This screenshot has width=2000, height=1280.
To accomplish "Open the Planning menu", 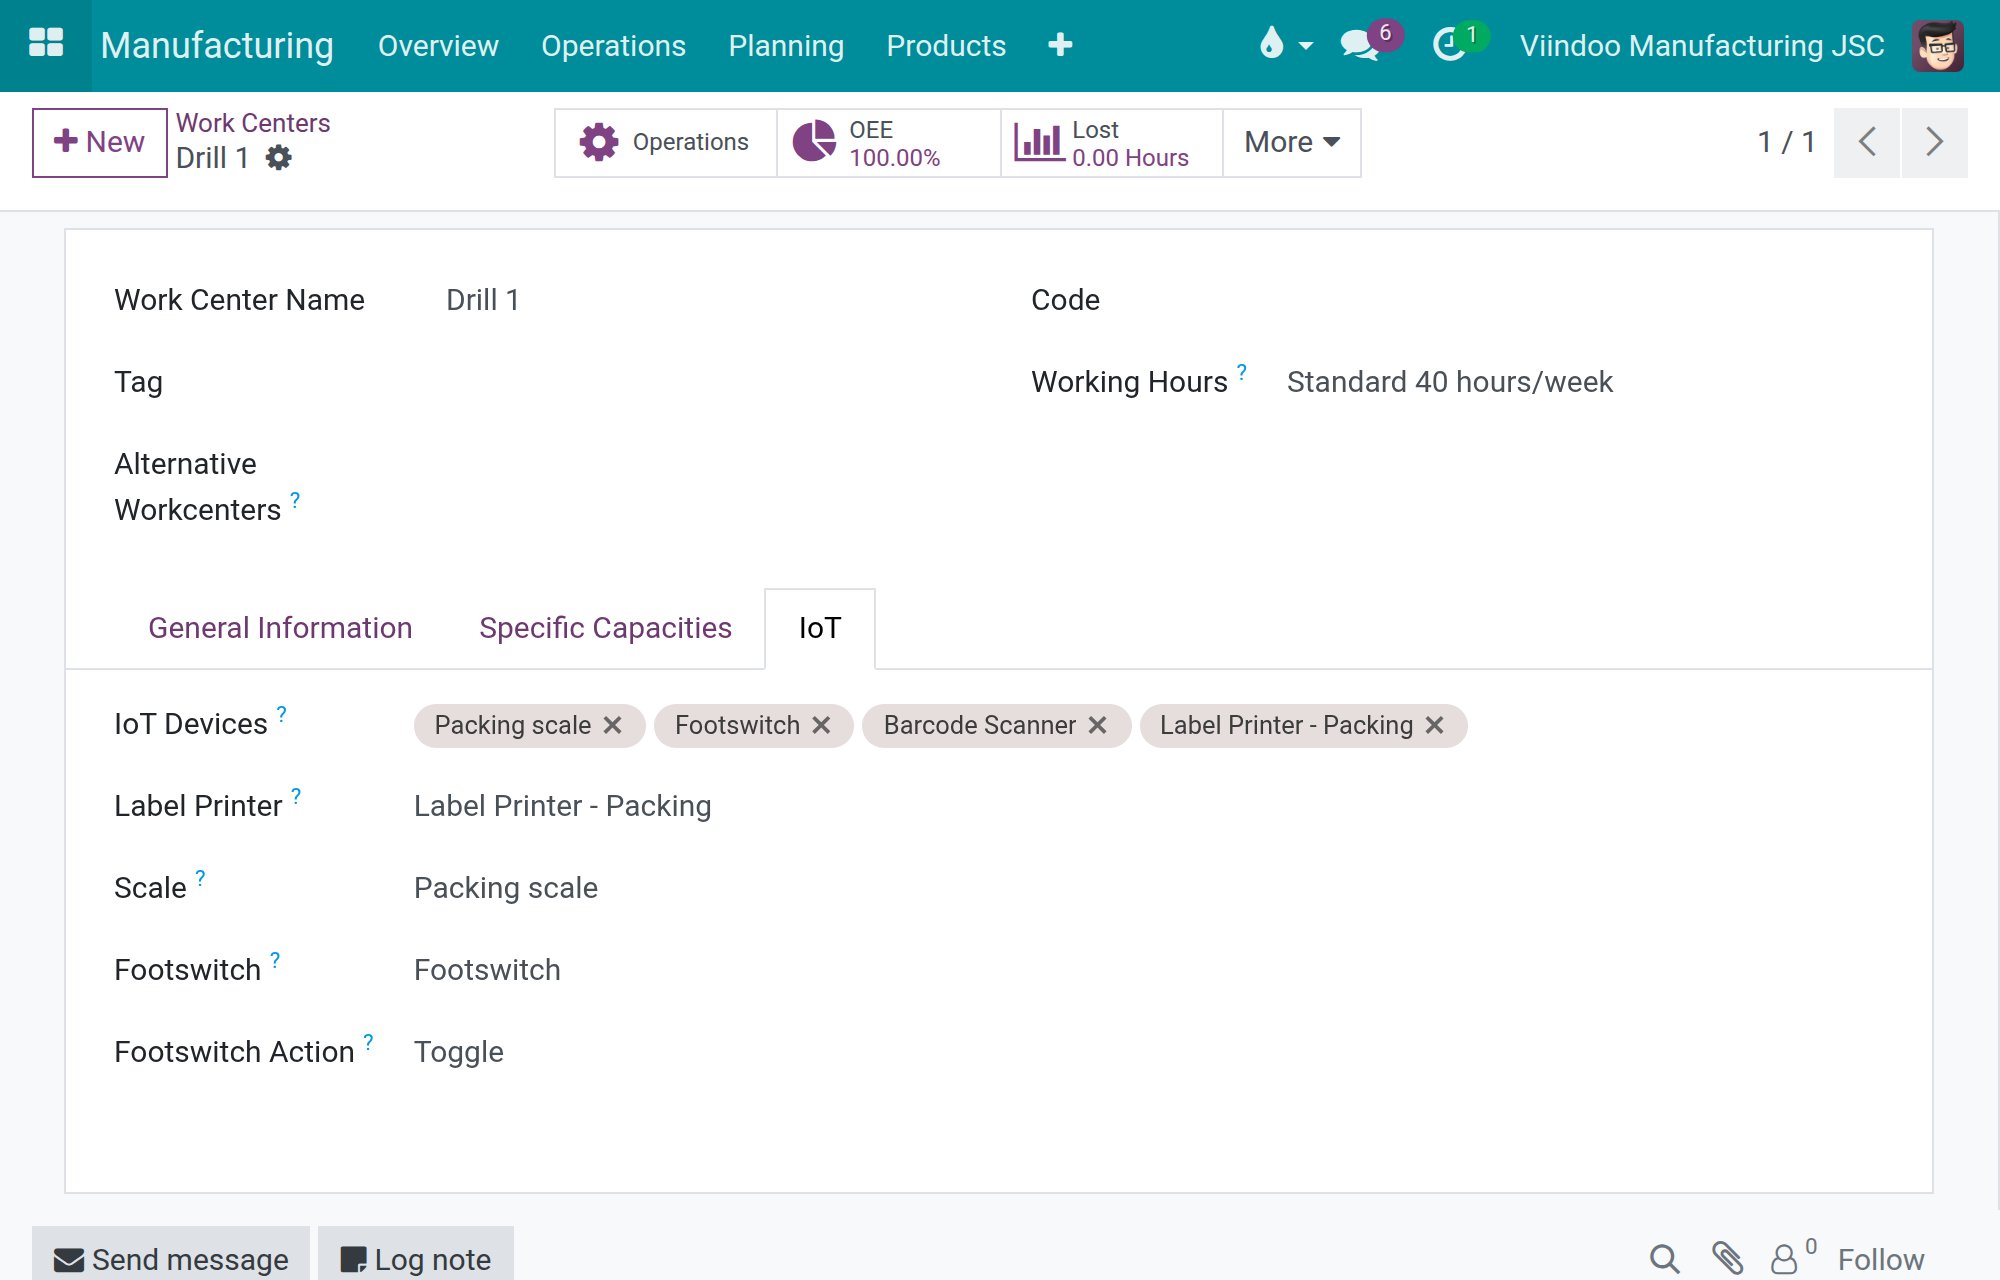I will pyautogui.click(x=786, y=45).
